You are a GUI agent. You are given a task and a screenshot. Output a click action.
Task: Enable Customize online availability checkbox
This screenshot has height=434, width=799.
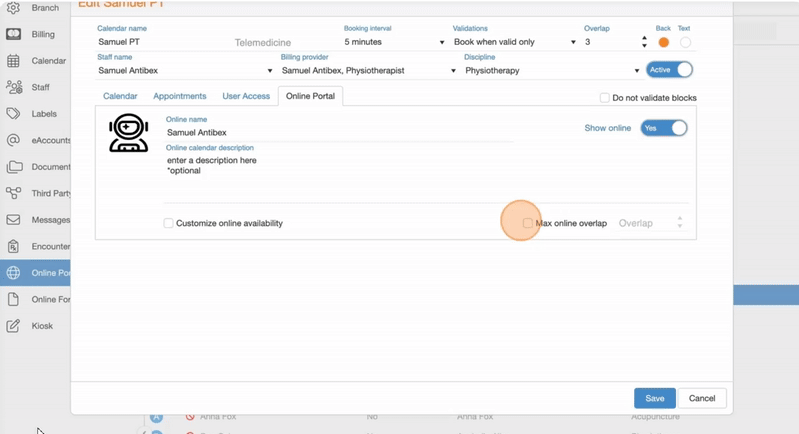click(x=169, y=223)
